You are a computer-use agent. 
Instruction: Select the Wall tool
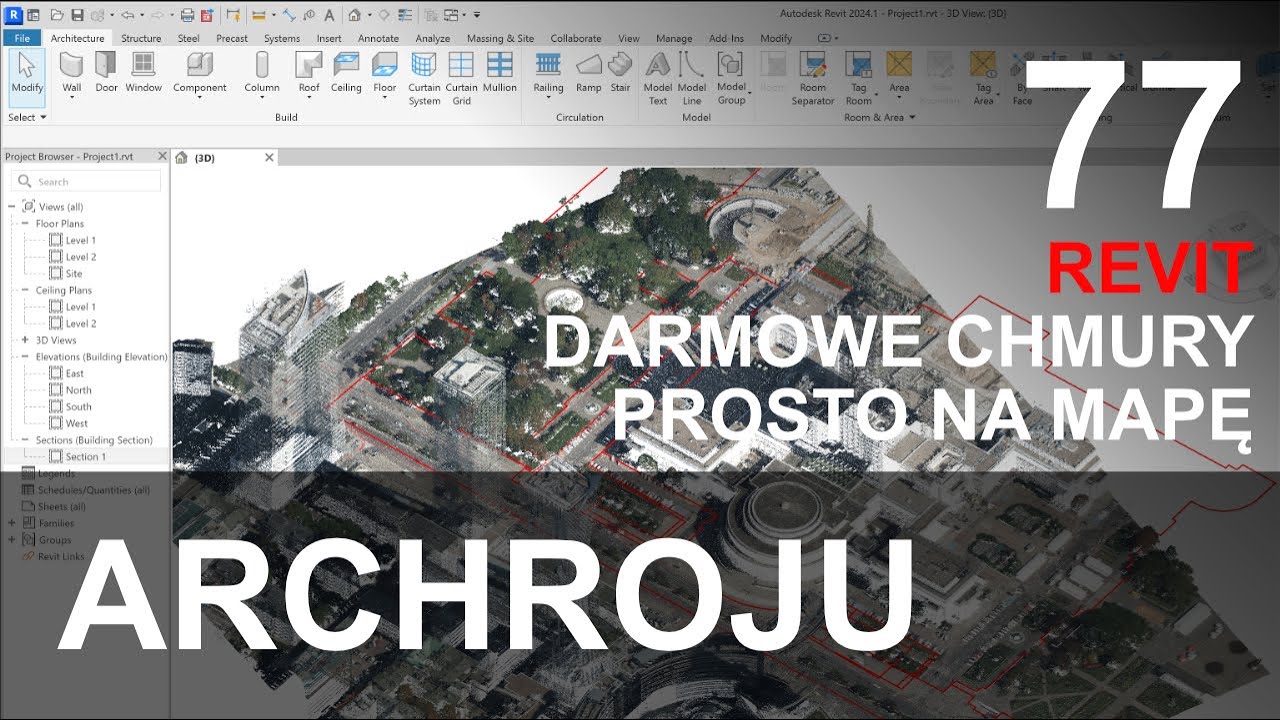pos(71,76)
